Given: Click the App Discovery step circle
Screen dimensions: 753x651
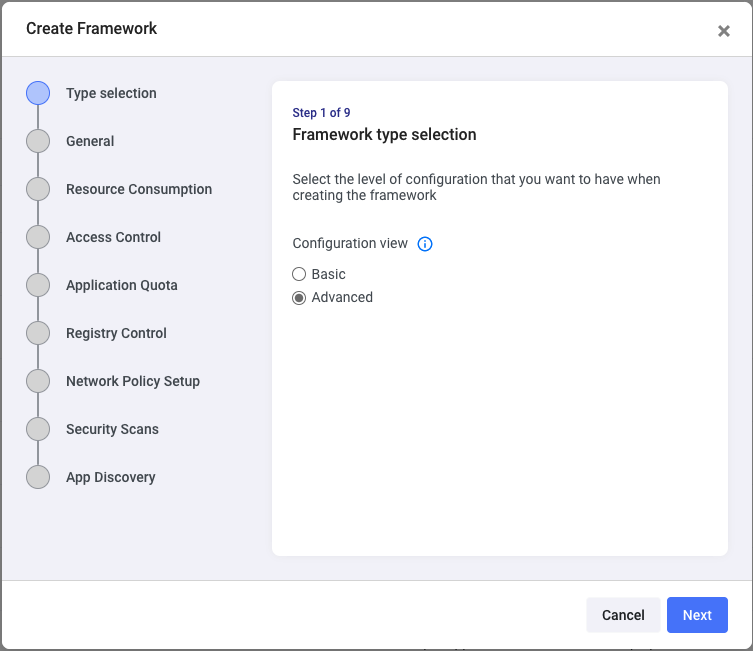Looking at the screenshot, I should (x=38, y=477).
